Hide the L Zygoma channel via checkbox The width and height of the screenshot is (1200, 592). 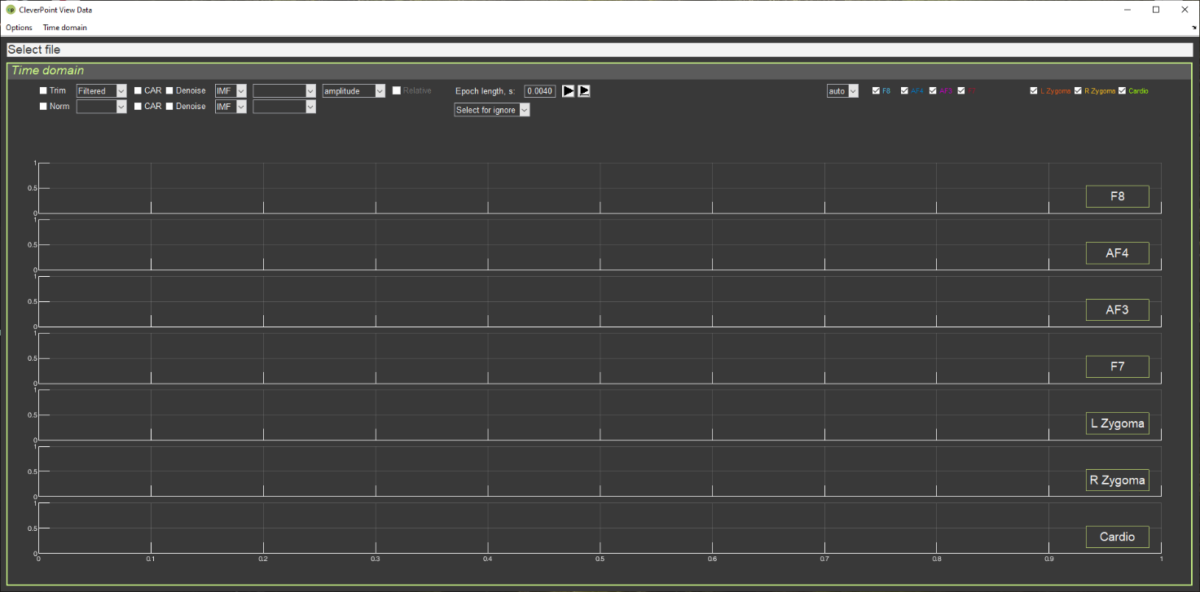tap(1034, 91)
